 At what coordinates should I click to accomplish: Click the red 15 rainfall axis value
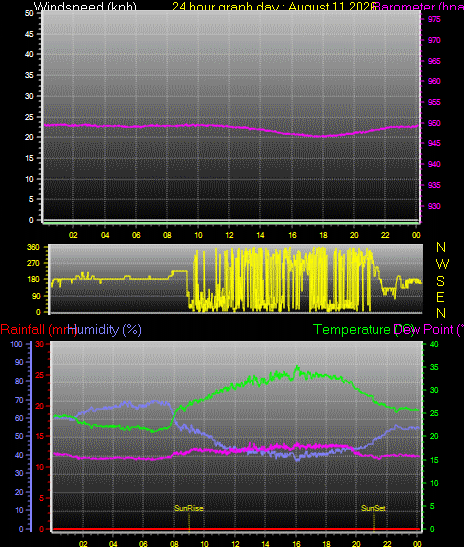pyautogui.click(x=40, y=436)
